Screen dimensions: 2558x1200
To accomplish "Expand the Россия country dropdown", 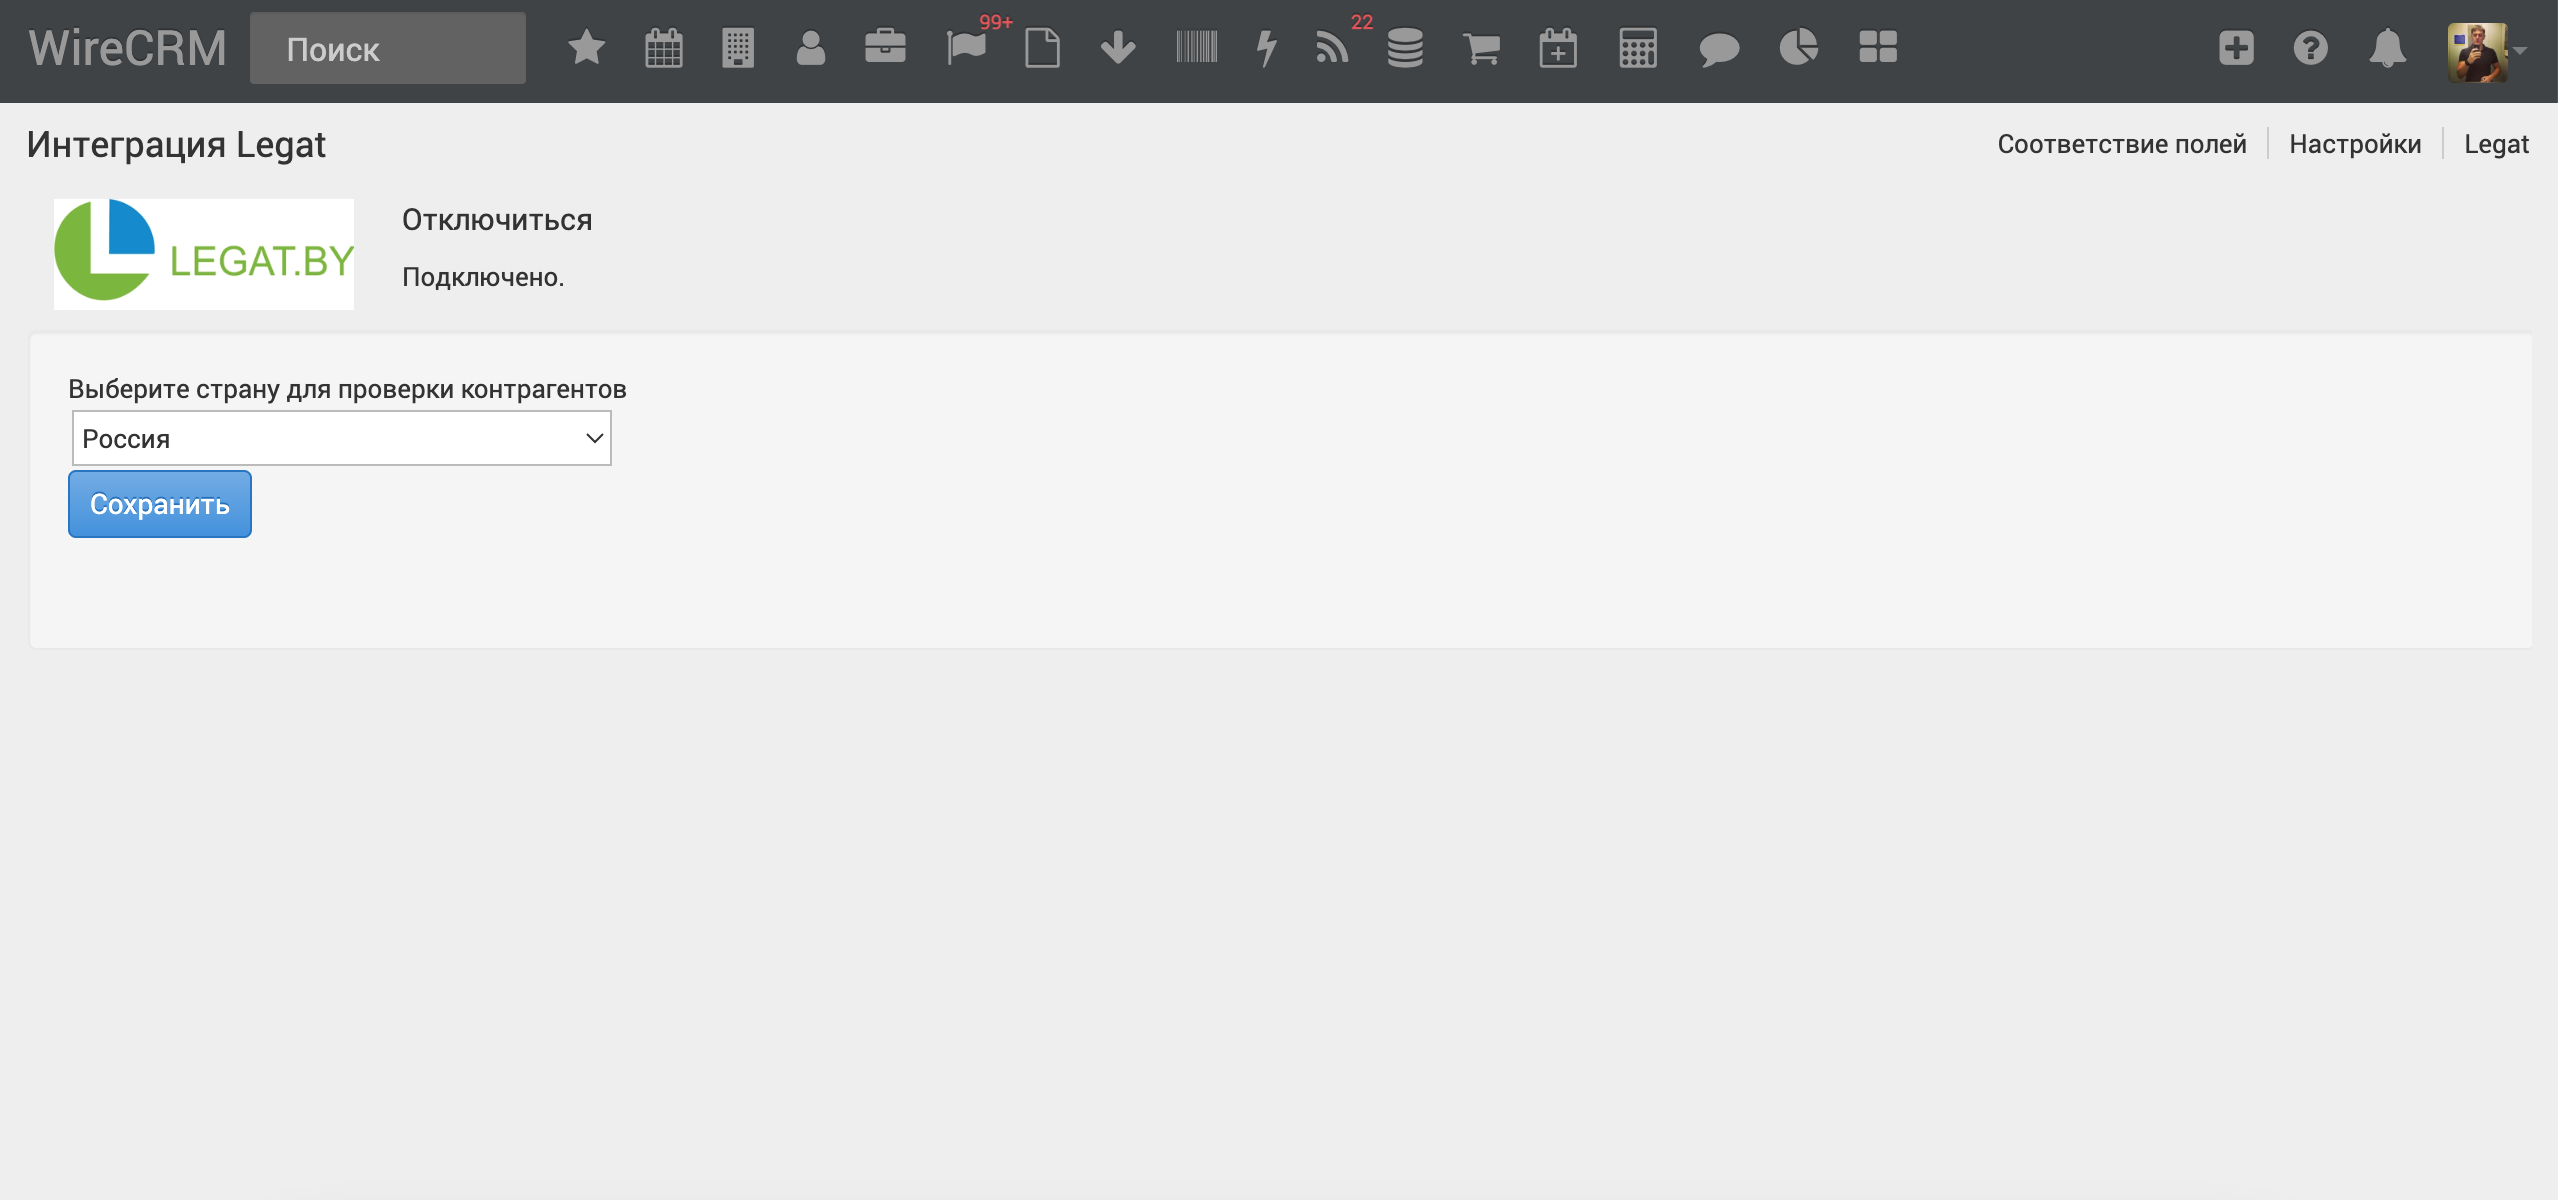I will click(x=341, y=438).
